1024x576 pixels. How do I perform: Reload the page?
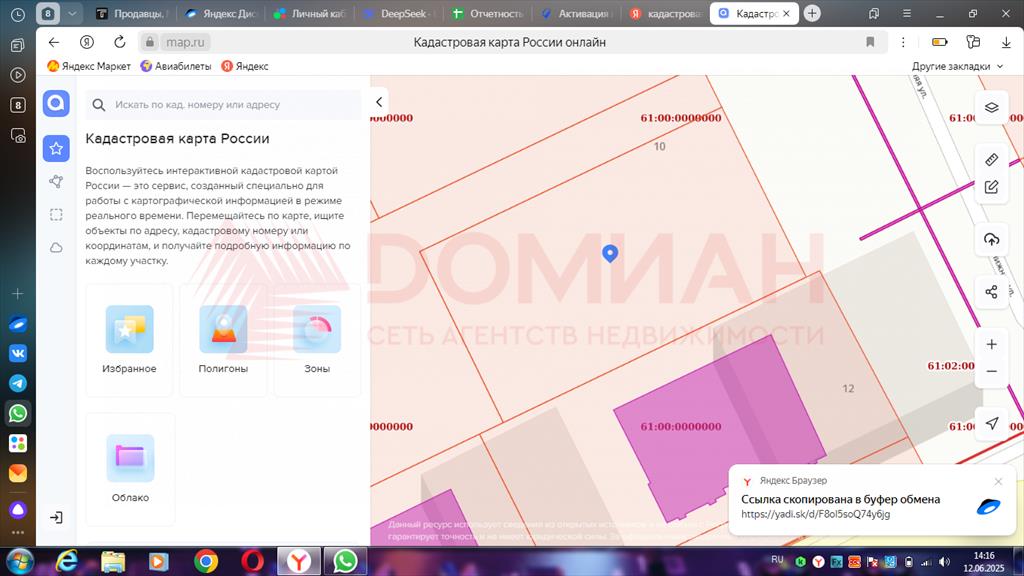tap(120, 42)
